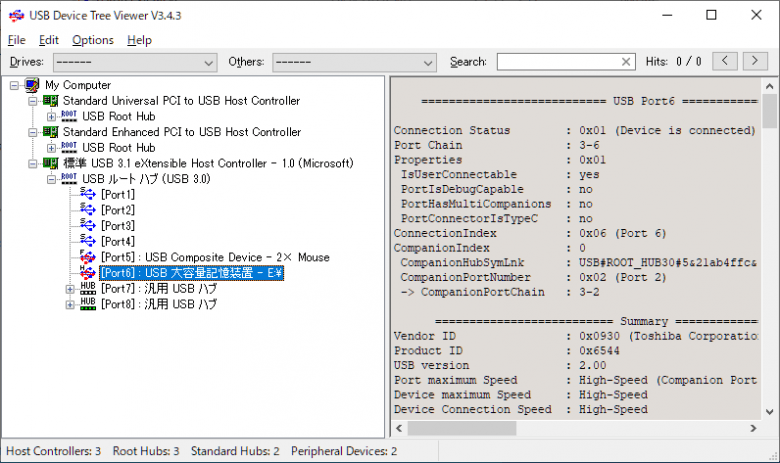
Task: Click the HUB icon beside [Port8]
Action: point(88,304)
